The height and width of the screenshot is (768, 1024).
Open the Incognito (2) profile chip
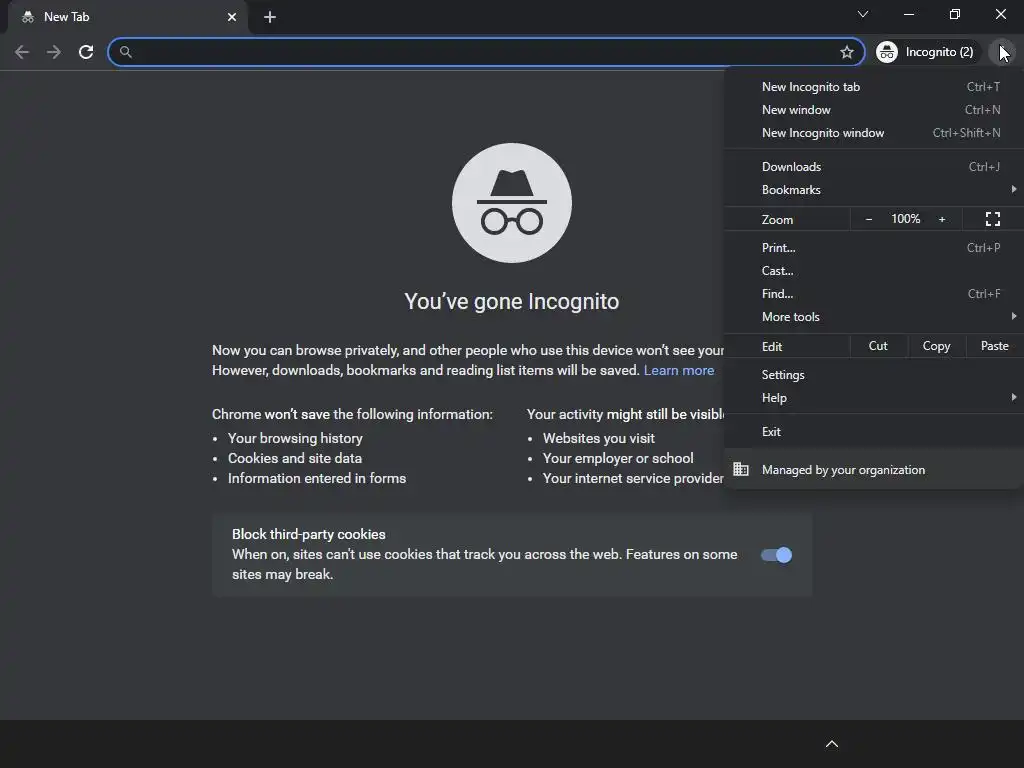point(927,52)
